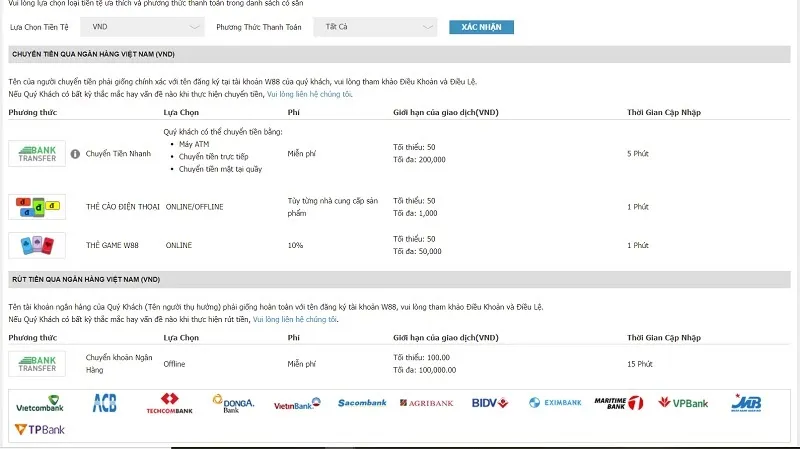This screenshot has height=449, width=800.
Task: Click the Agribank logo
Action: (x=426, y=403)
